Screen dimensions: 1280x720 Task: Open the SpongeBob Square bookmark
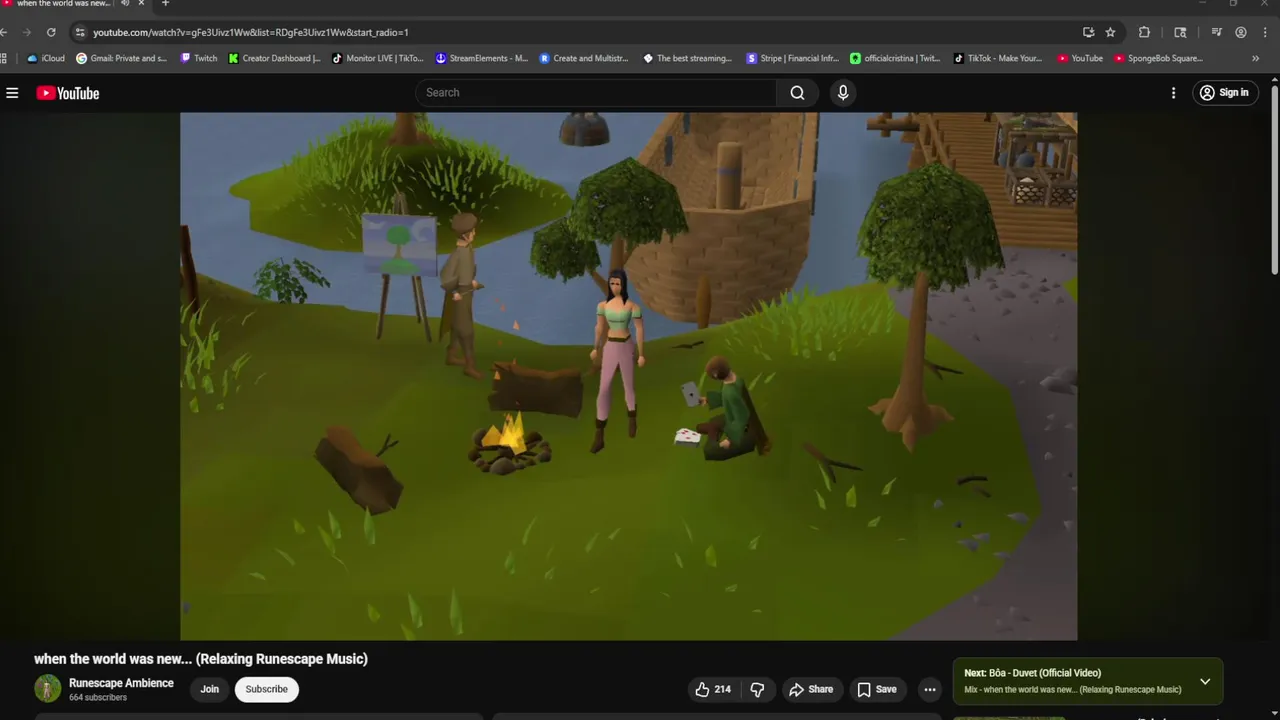(1159, 58)
